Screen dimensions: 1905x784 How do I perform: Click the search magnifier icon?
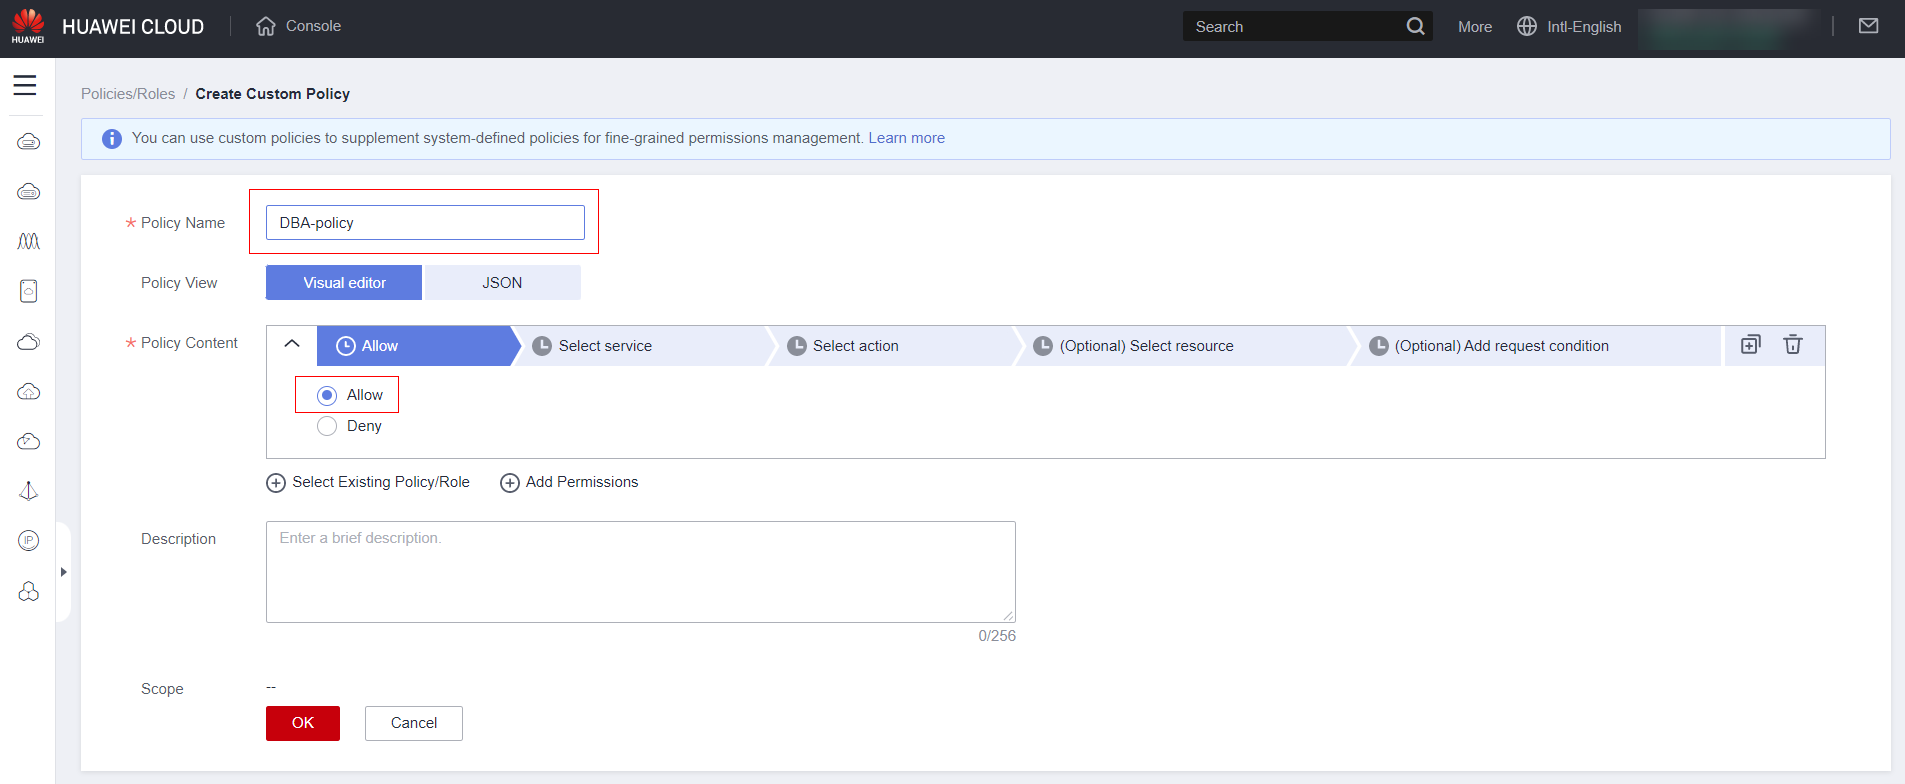tap(1415, 26)
